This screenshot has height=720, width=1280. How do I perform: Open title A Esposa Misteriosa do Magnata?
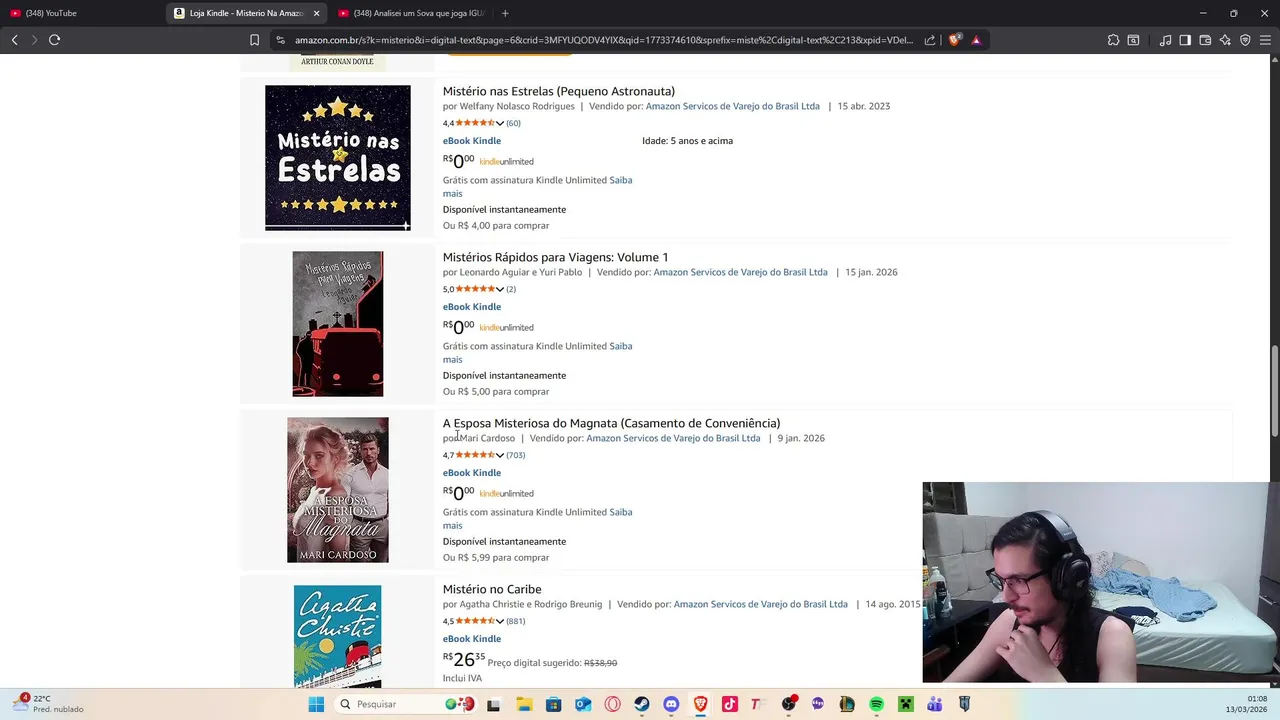(x=611, y=423)
